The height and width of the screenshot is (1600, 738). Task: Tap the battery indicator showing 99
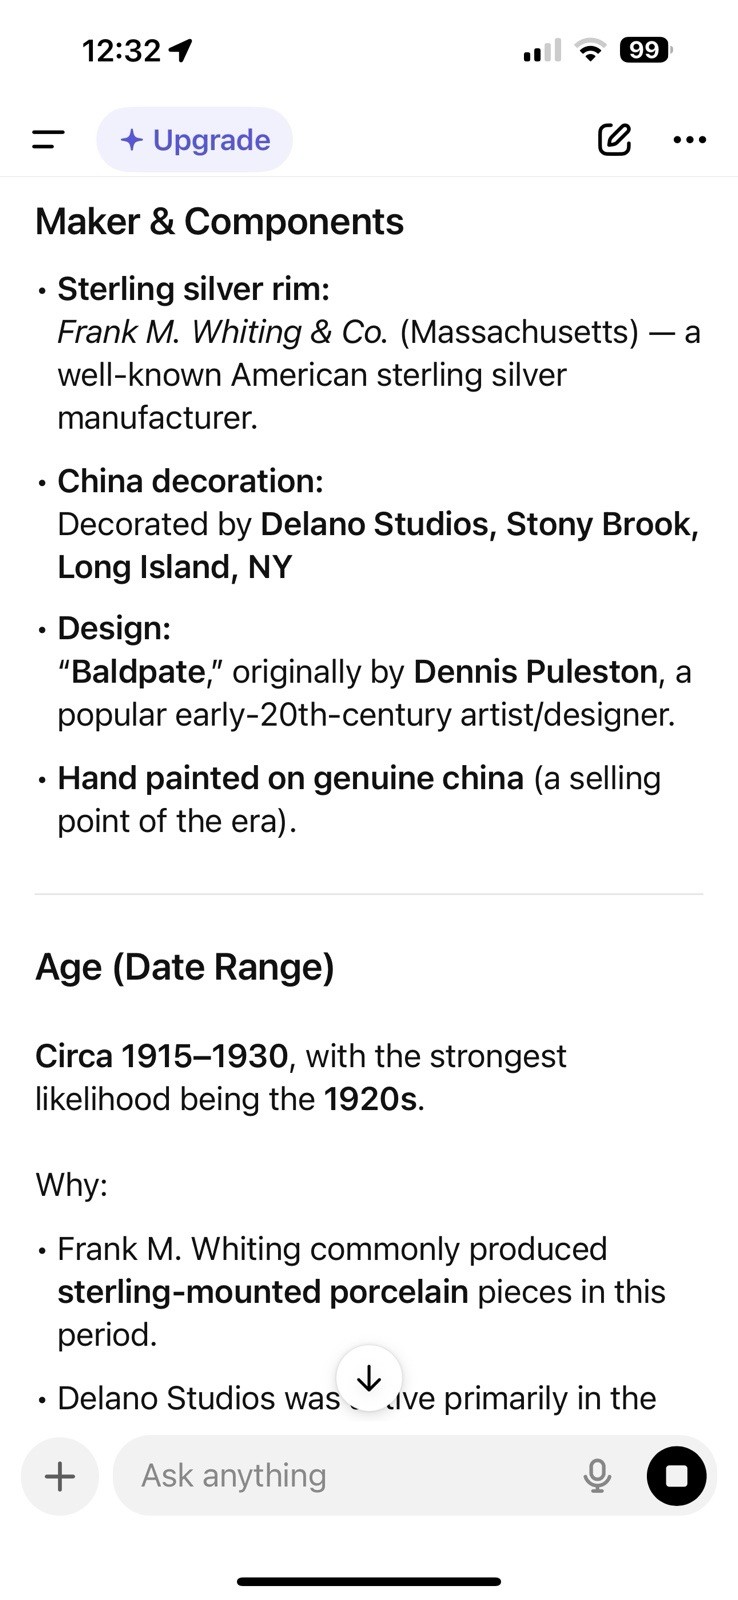click(646, 50)
